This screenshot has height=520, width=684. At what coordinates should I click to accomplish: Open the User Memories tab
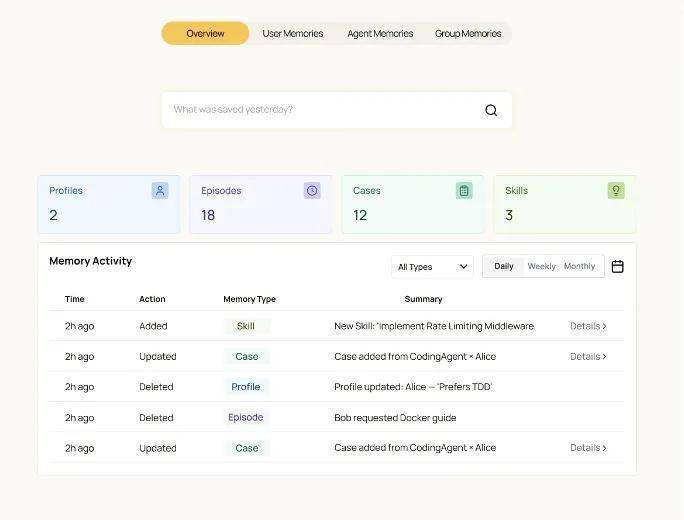click(293, 34)
